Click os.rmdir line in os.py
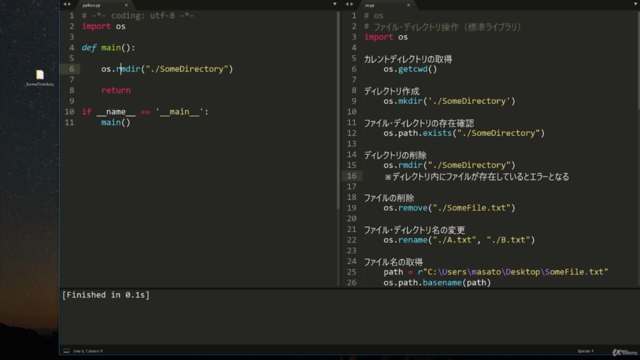The width and height of the screenshot is (640, 360). [449, 165]
